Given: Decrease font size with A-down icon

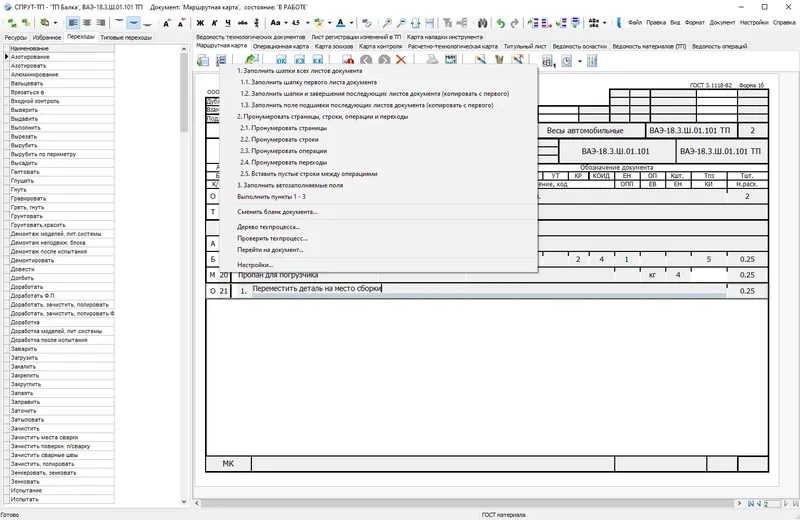Looking at the screenshot, I should click(181, 23).
